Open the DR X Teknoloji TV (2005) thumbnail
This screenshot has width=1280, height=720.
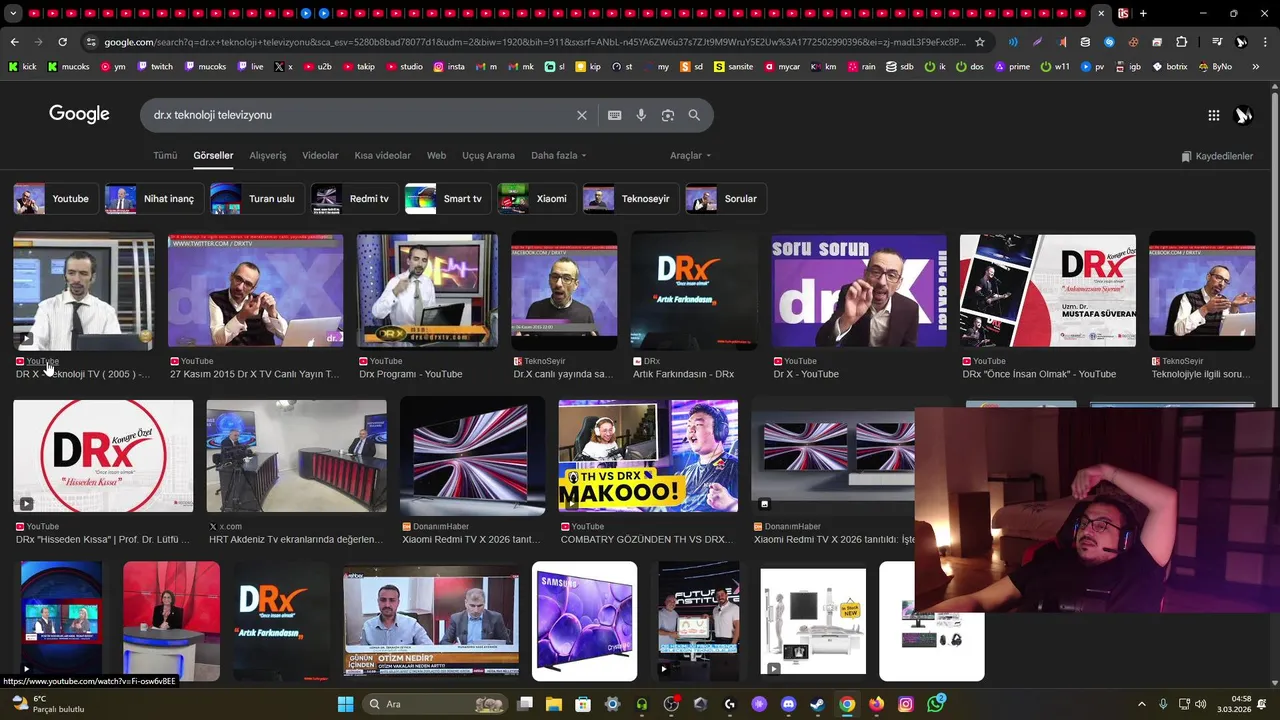[84, 291]
